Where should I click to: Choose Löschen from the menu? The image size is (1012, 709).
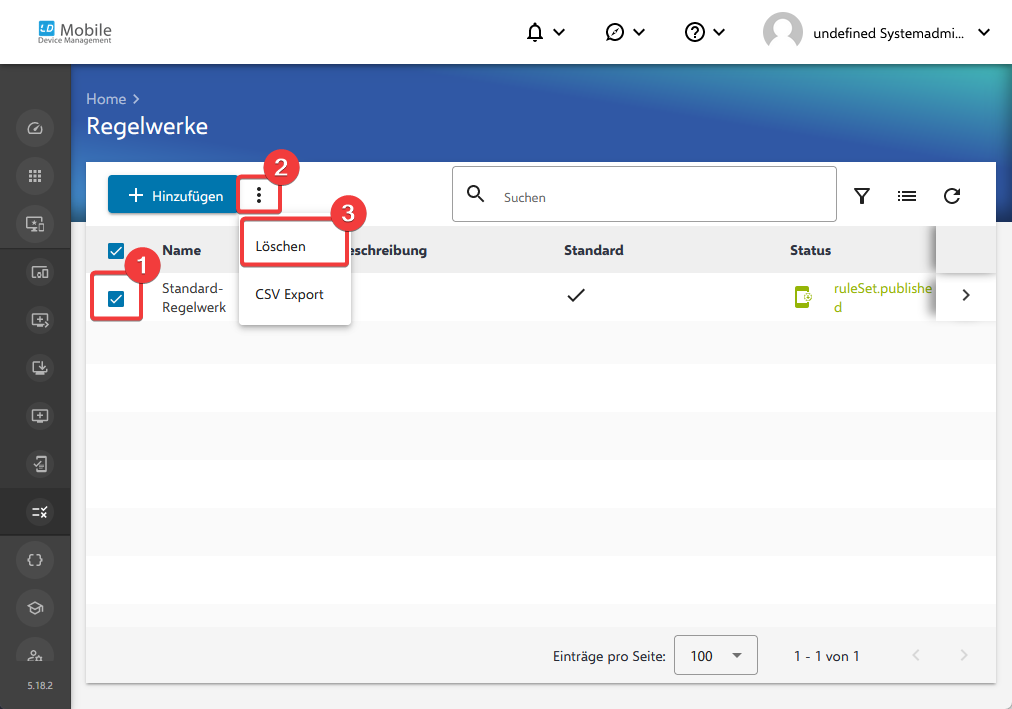294,246
